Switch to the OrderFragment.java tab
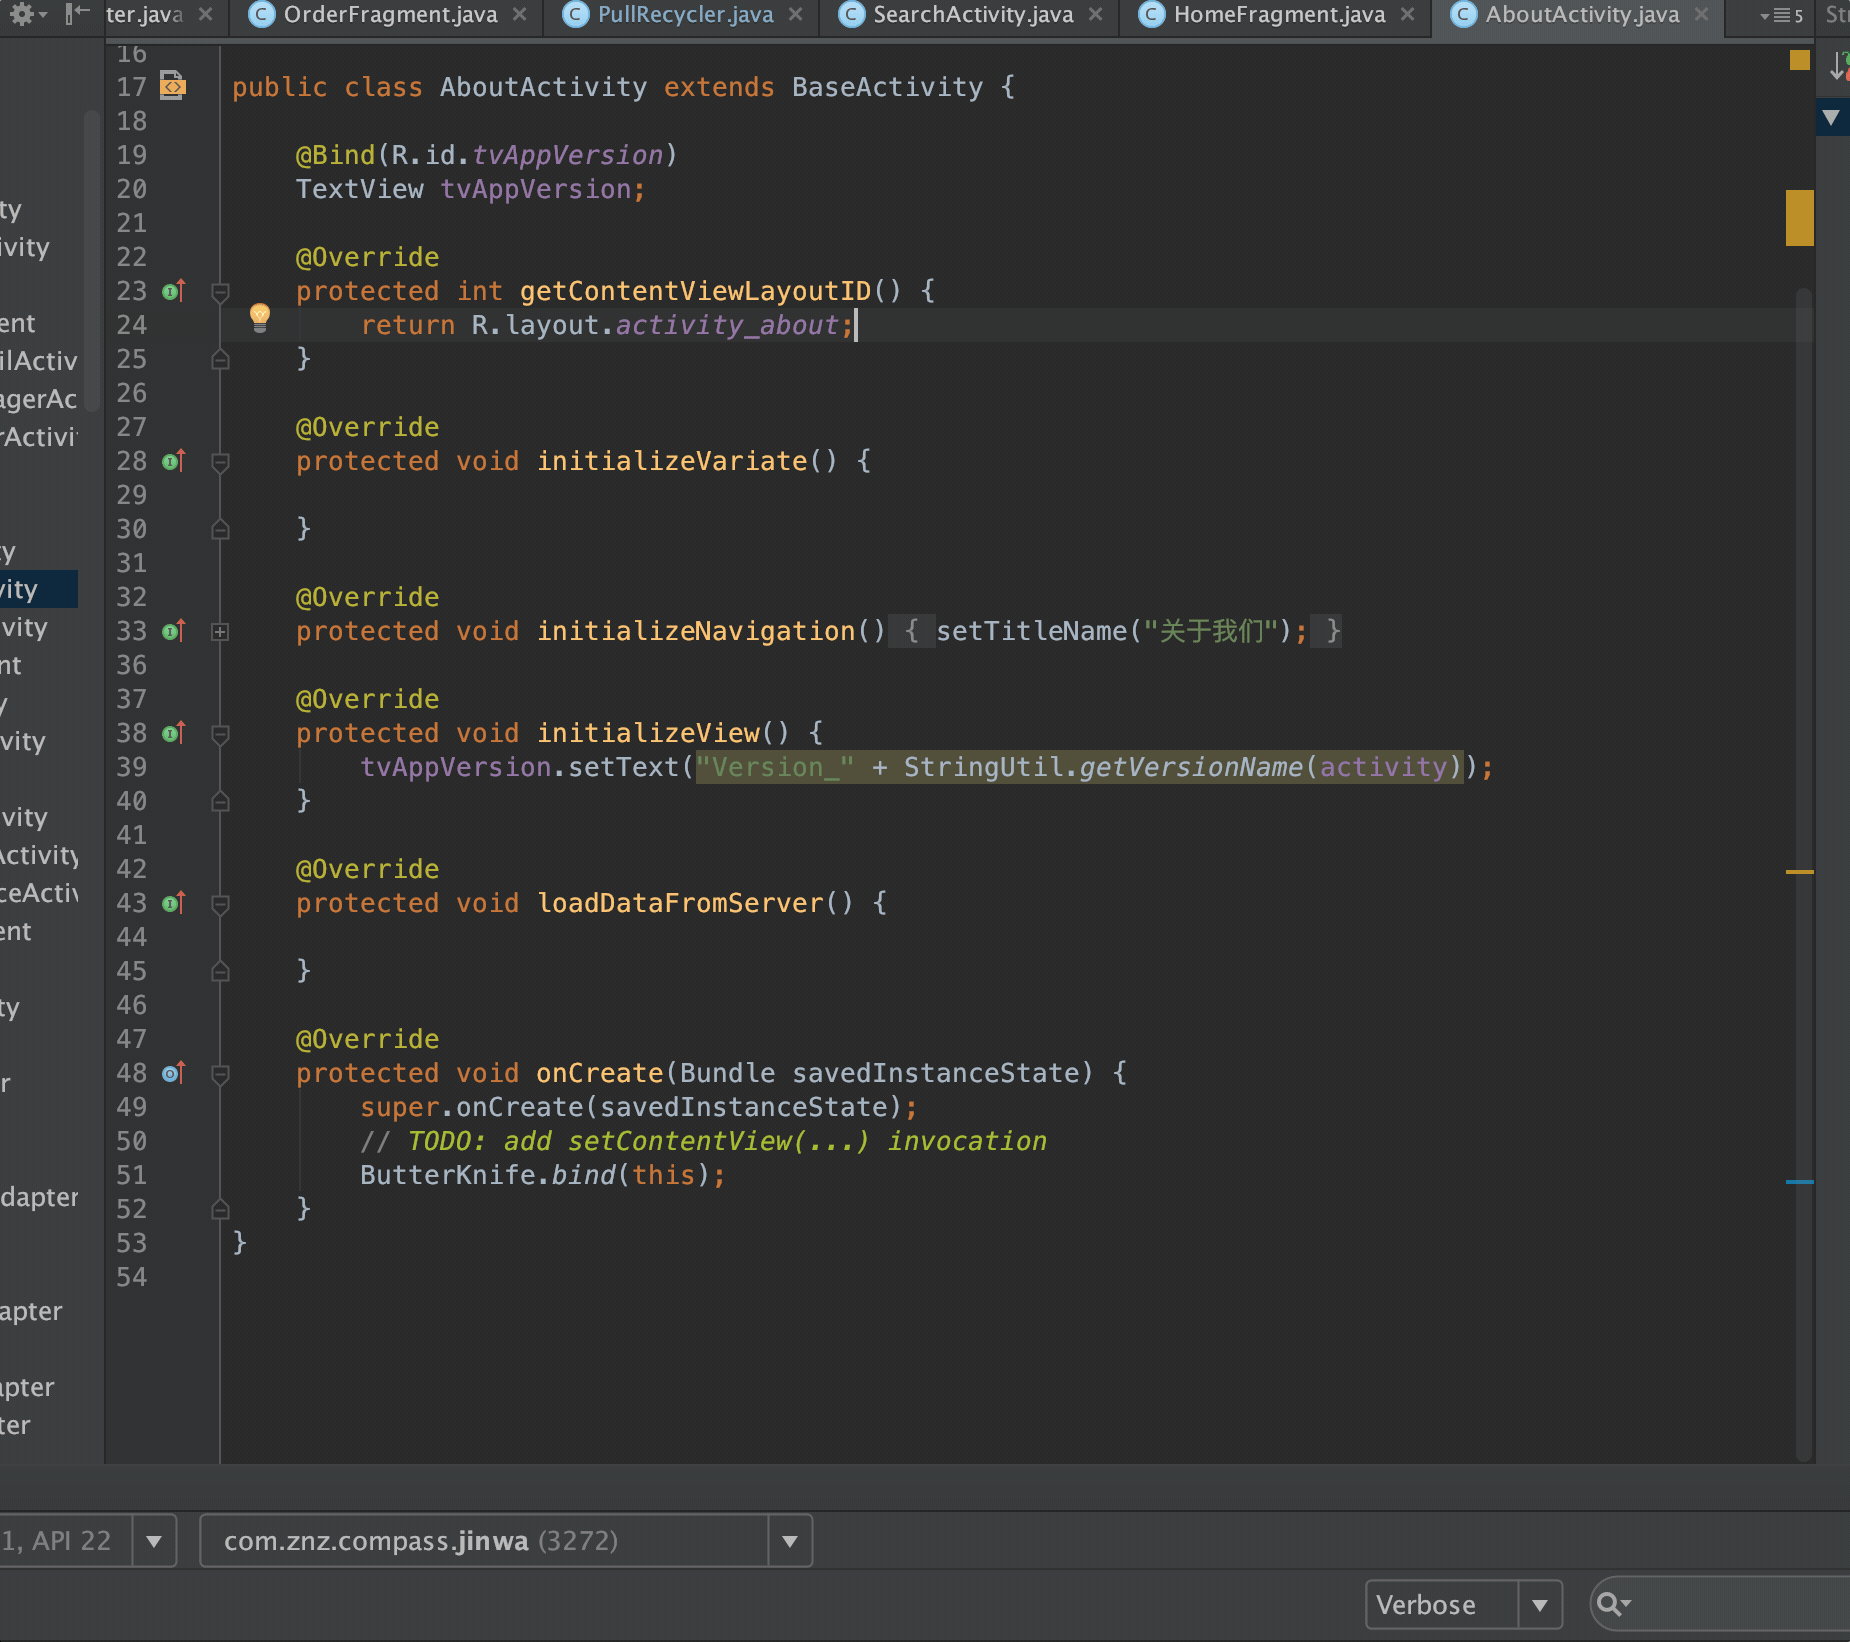Screen dimensions: 1850x1642 (x=390, y=15)
